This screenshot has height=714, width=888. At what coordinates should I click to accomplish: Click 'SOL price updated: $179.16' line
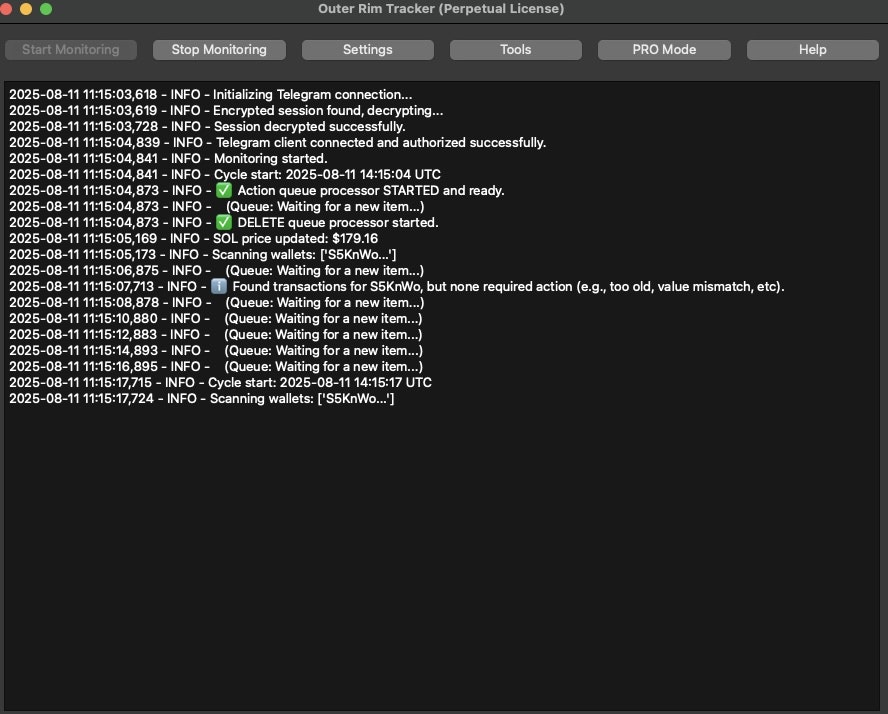point(194,238)
